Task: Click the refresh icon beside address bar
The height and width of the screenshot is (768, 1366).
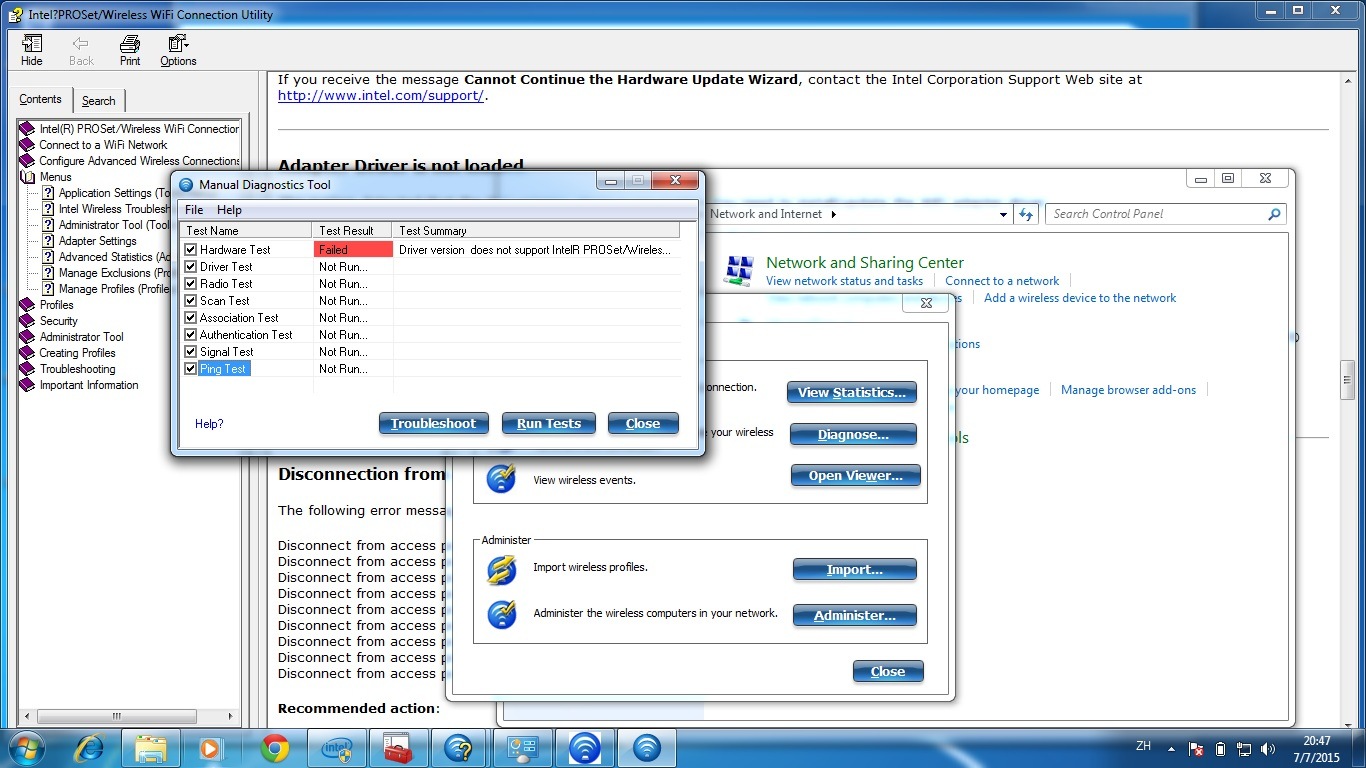Action: (1025, 214)
